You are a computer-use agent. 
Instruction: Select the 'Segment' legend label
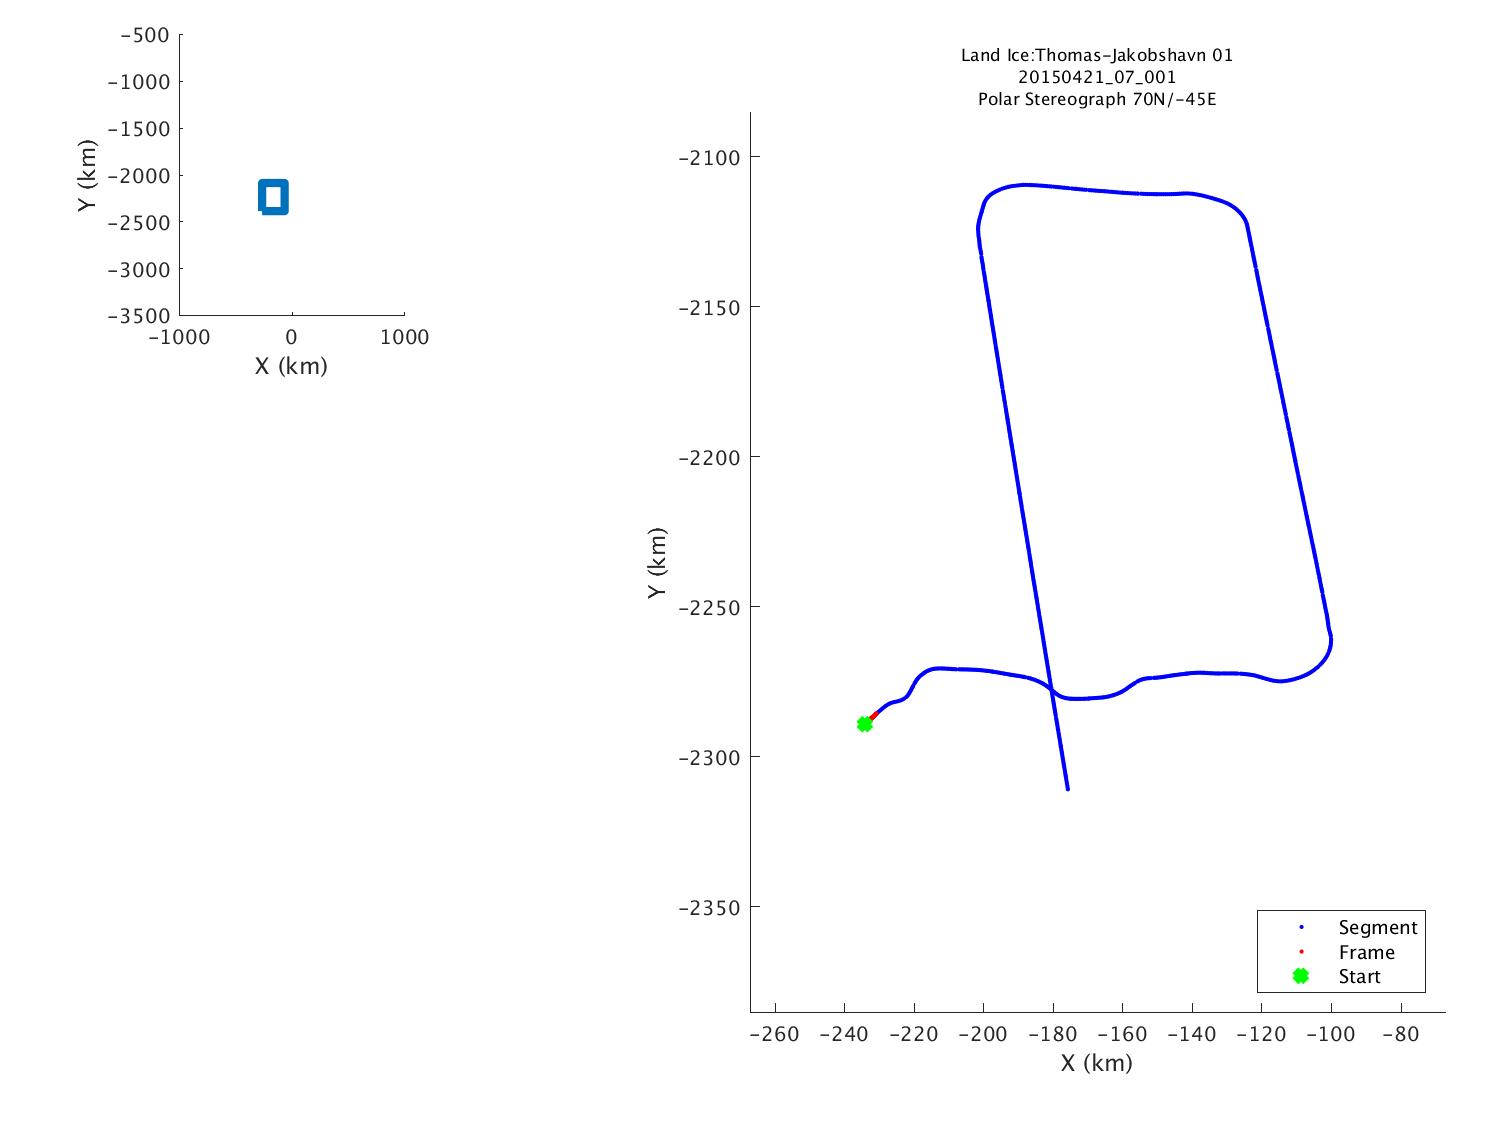tap(1377, 928)
